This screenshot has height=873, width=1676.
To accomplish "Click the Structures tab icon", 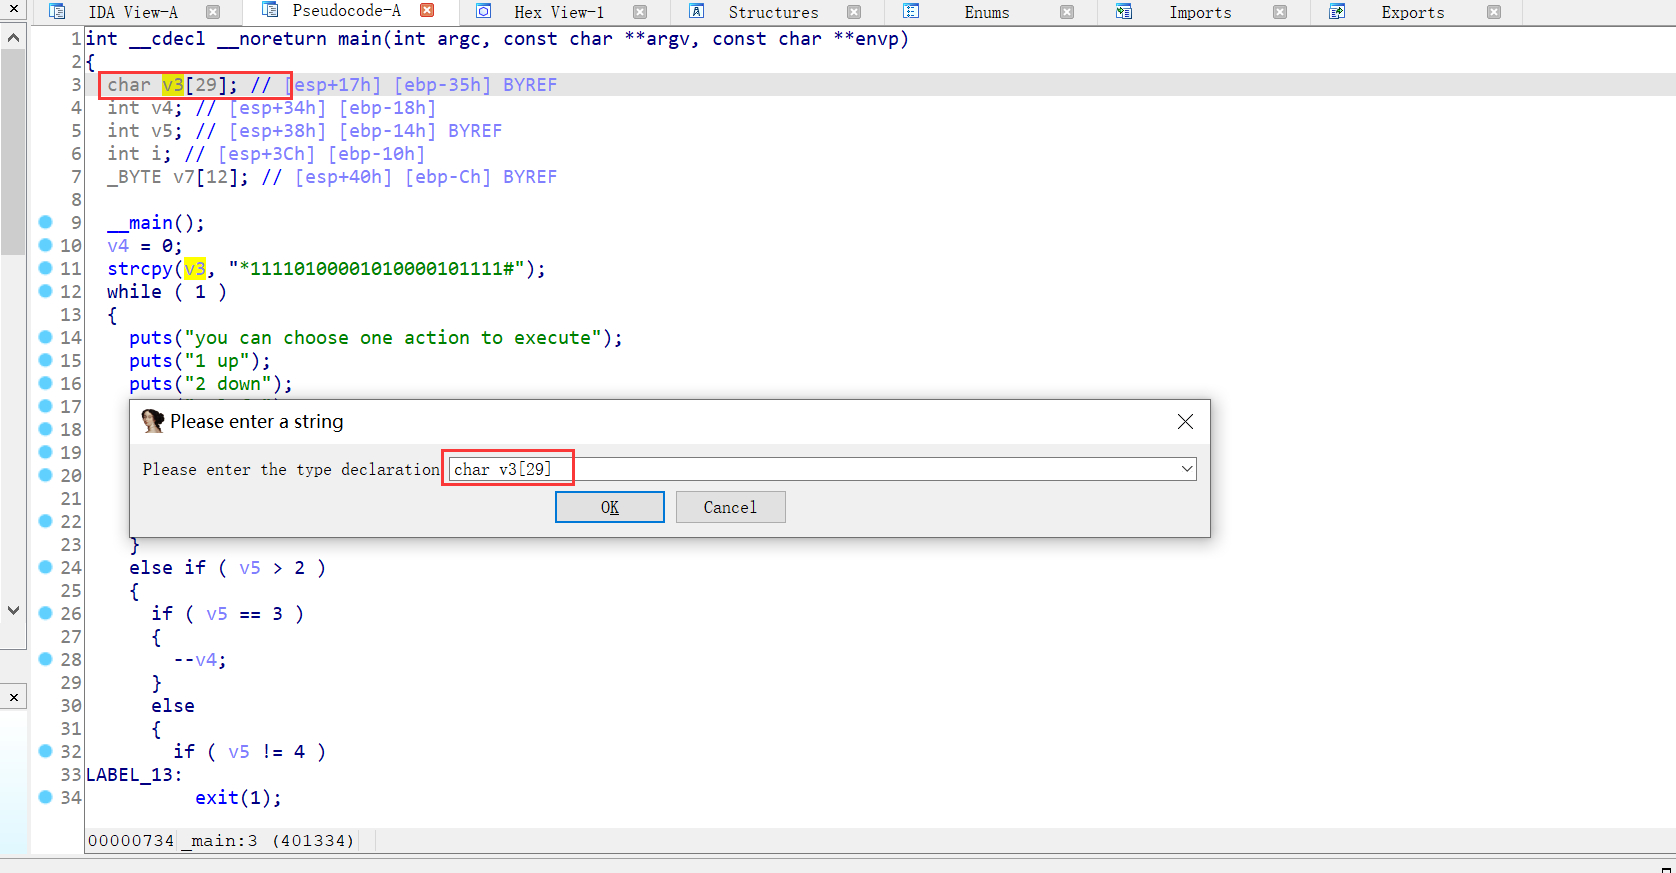I will 697,12.
